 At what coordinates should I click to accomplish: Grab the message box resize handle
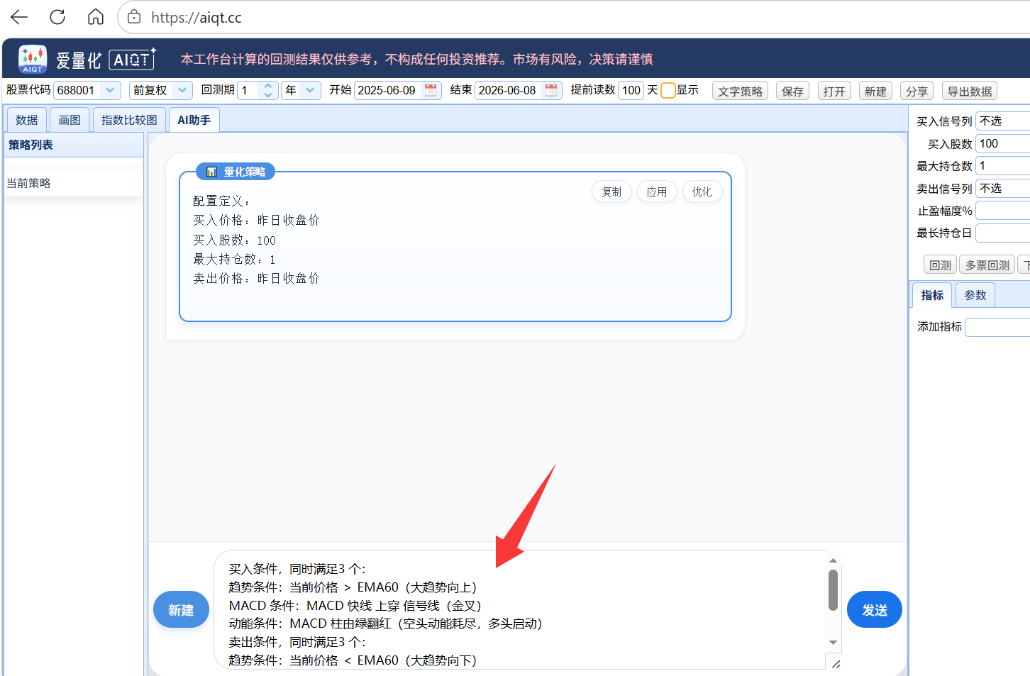tap(836, 664)
